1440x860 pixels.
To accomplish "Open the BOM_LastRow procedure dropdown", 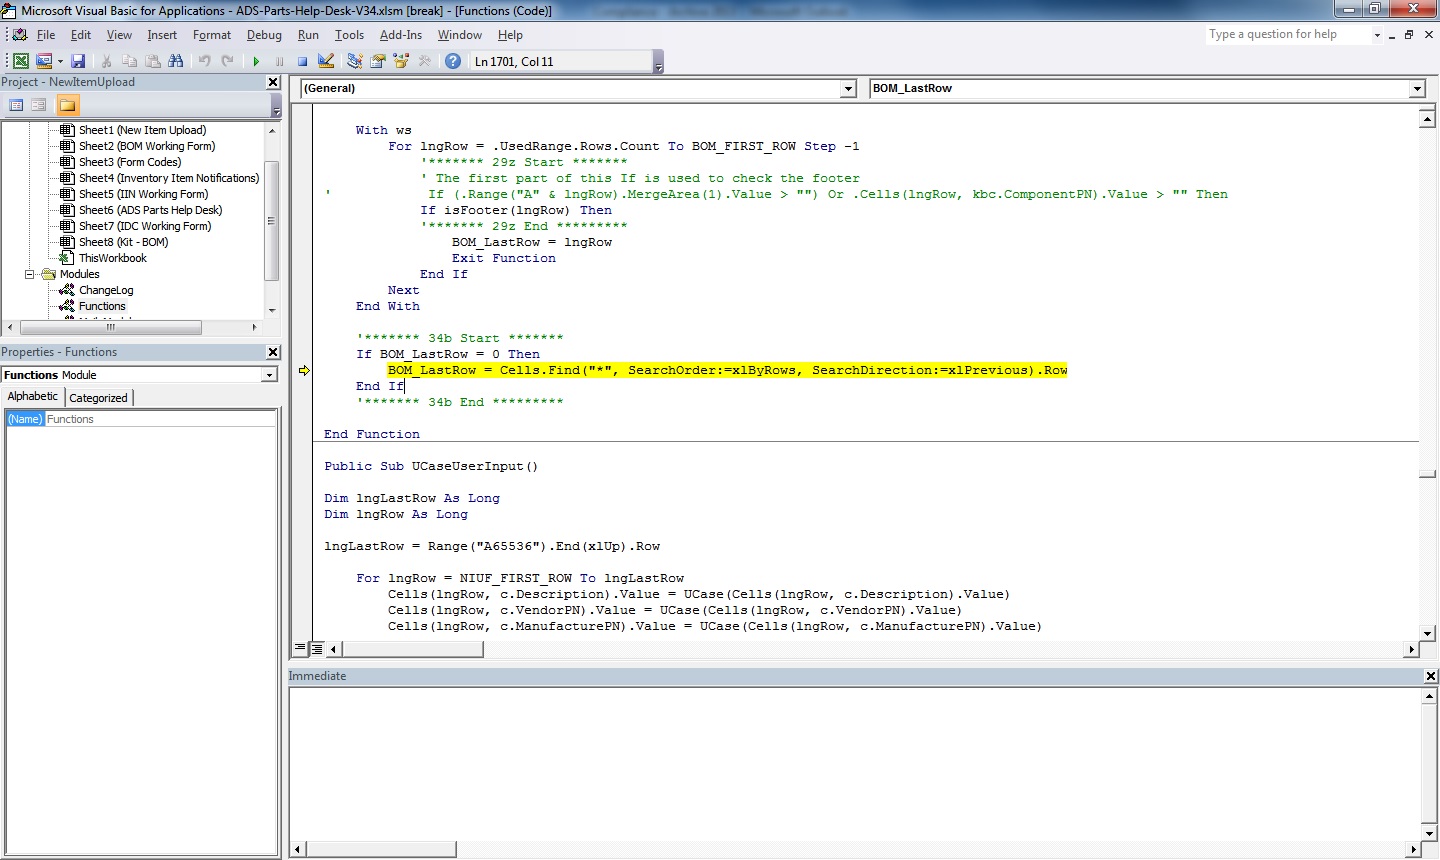I will tap(1417, 88).
